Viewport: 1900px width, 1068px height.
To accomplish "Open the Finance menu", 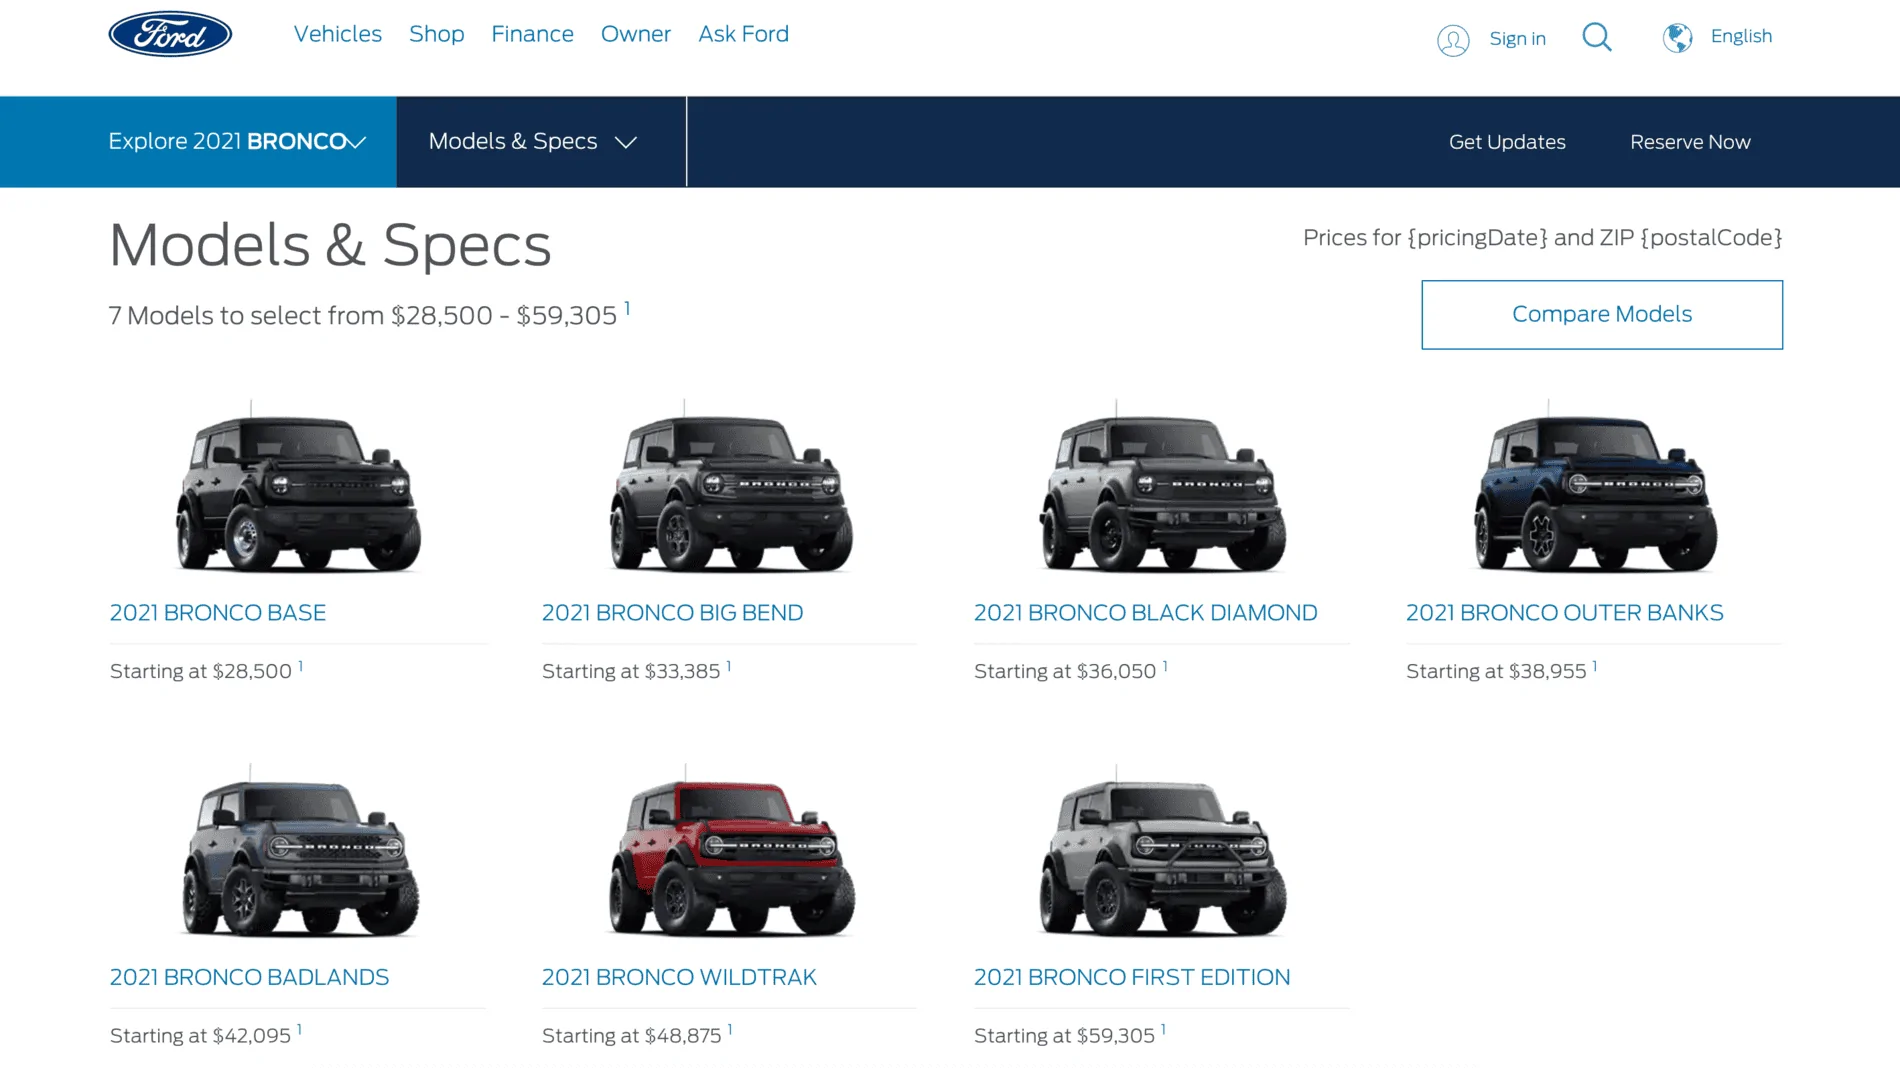I will pos(532,34).
